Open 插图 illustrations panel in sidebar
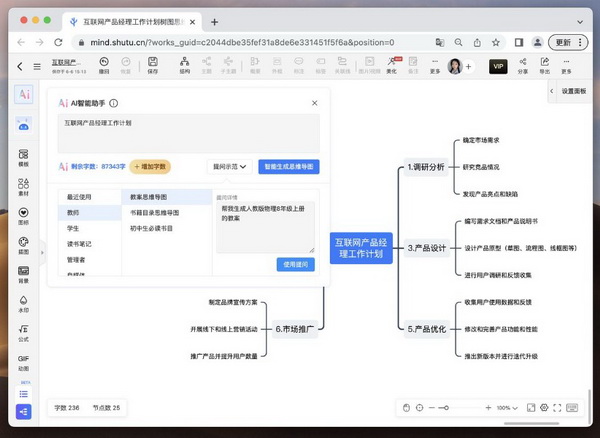Screen dimensions: 600x438 23,245
